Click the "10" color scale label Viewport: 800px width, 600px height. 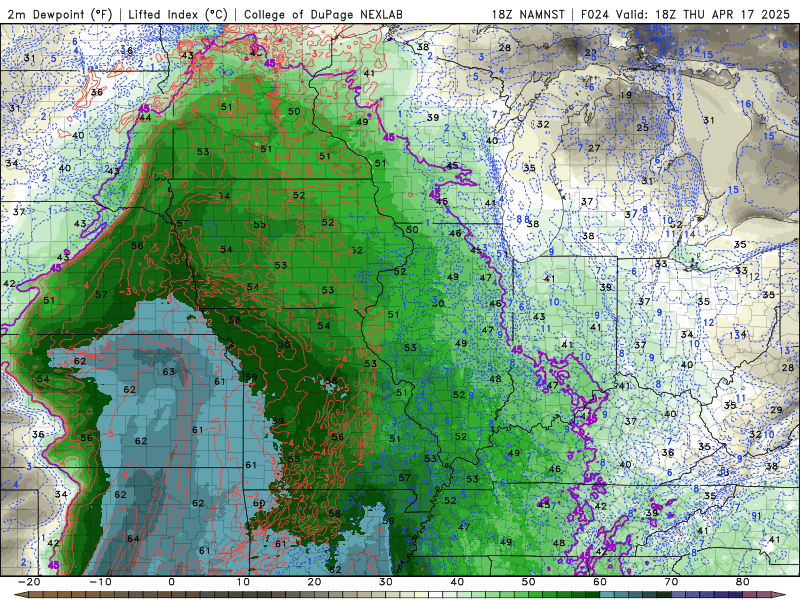[243, 582]
